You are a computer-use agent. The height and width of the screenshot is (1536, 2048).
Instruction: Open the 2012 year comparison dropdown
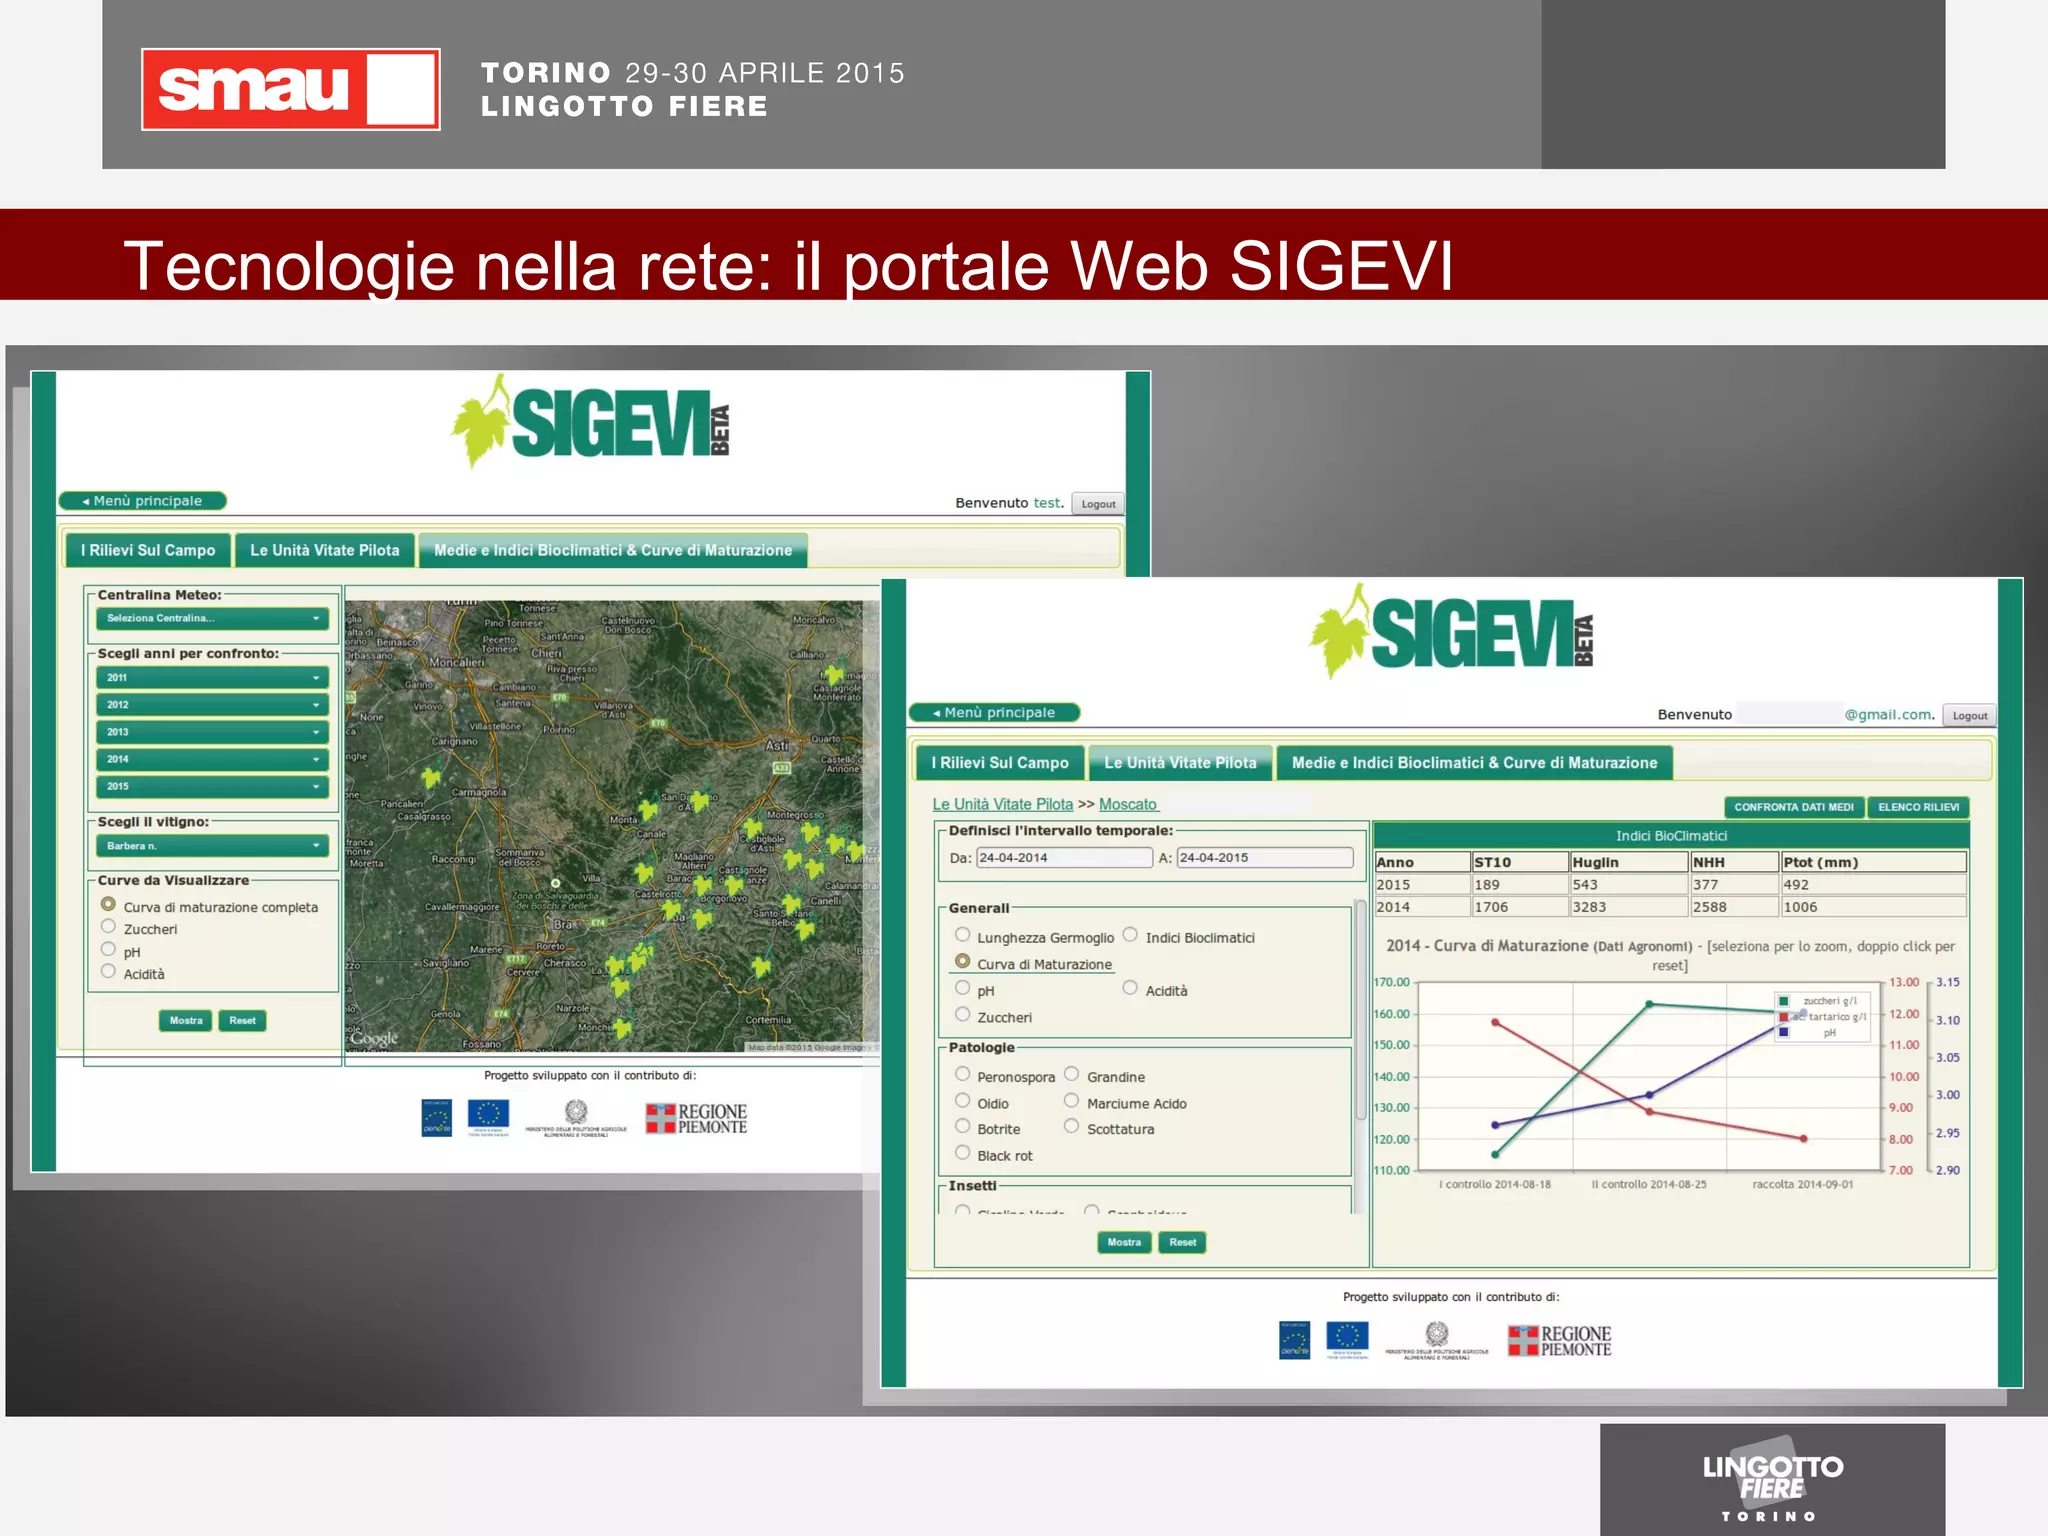click(212, 704)
